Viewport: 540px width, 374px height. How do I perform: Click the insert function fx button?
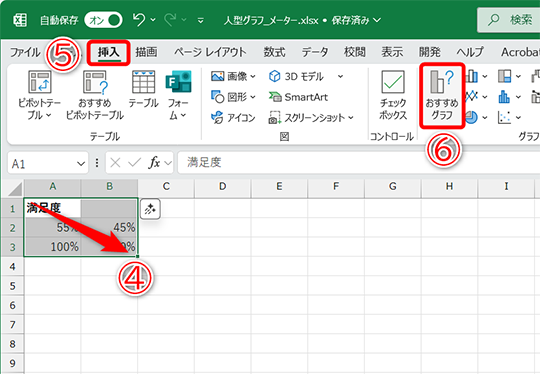tap(154, 163)
